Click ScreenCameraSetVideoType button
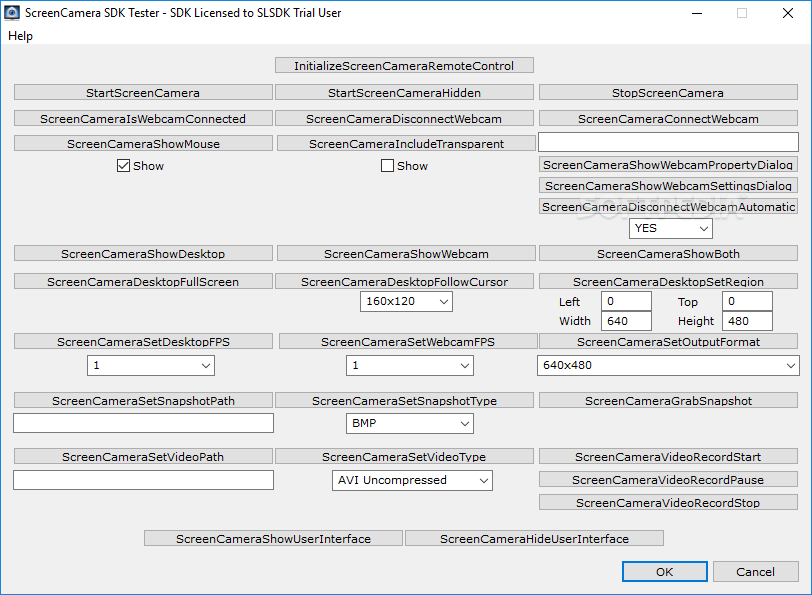This screenshot has width=812, height=595. pos(404,456)
